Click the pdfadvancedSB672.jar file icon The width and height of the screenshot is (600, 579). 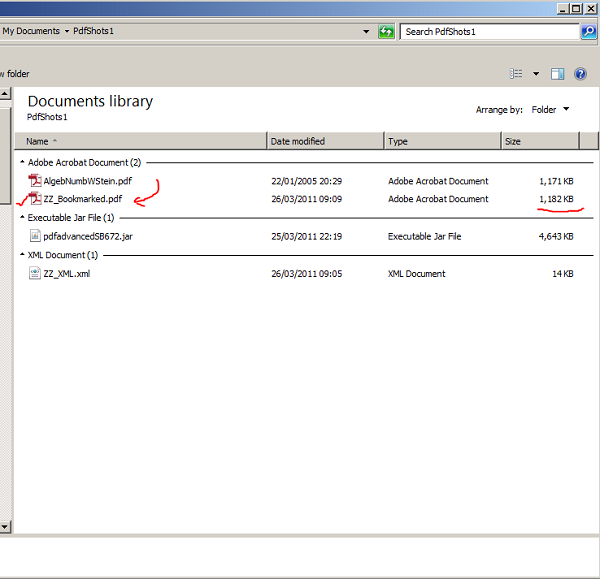point(35,236)
